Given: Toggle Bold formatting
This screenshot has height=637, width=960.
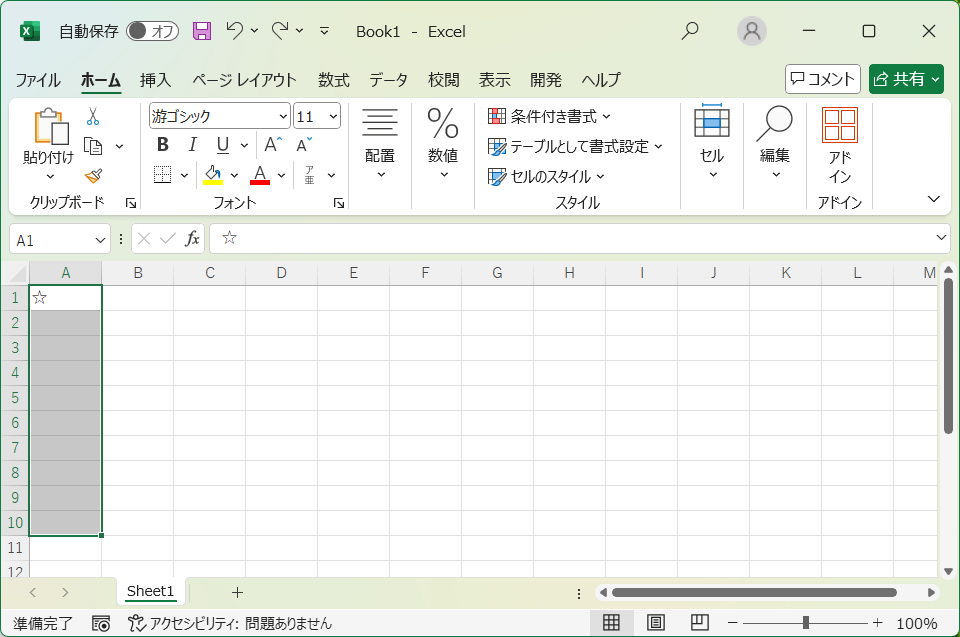Looking at the screenshot, I should pos(163,145).
